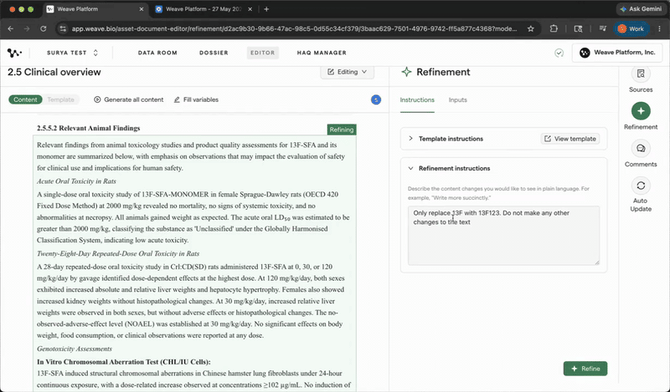The width and height of the screenshot is (670, 392).
Task: Open the Work profile button
Action: click(631, 29)
